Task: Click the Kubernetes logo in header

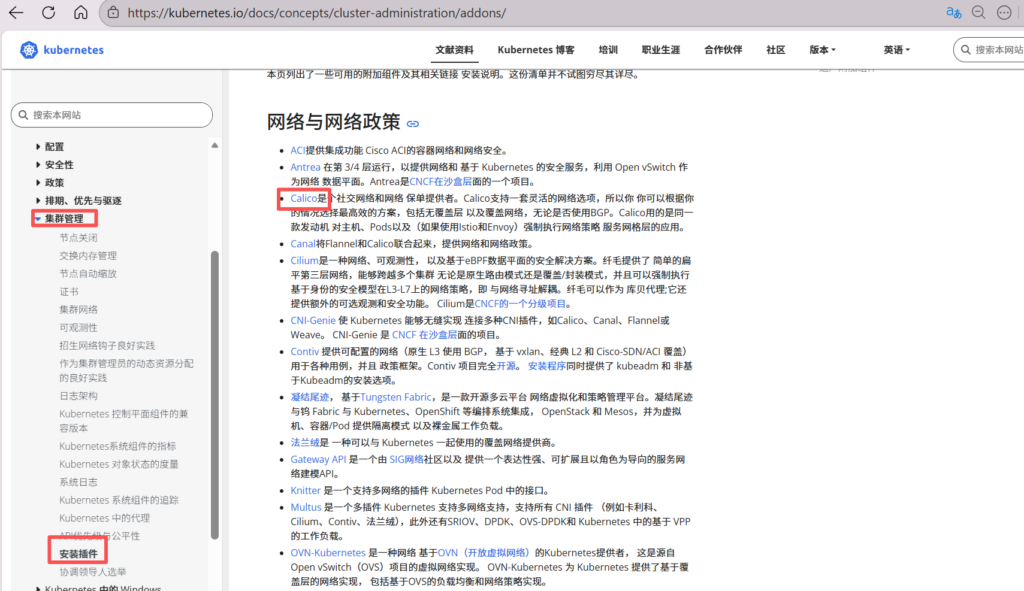Action: (62, 50)
